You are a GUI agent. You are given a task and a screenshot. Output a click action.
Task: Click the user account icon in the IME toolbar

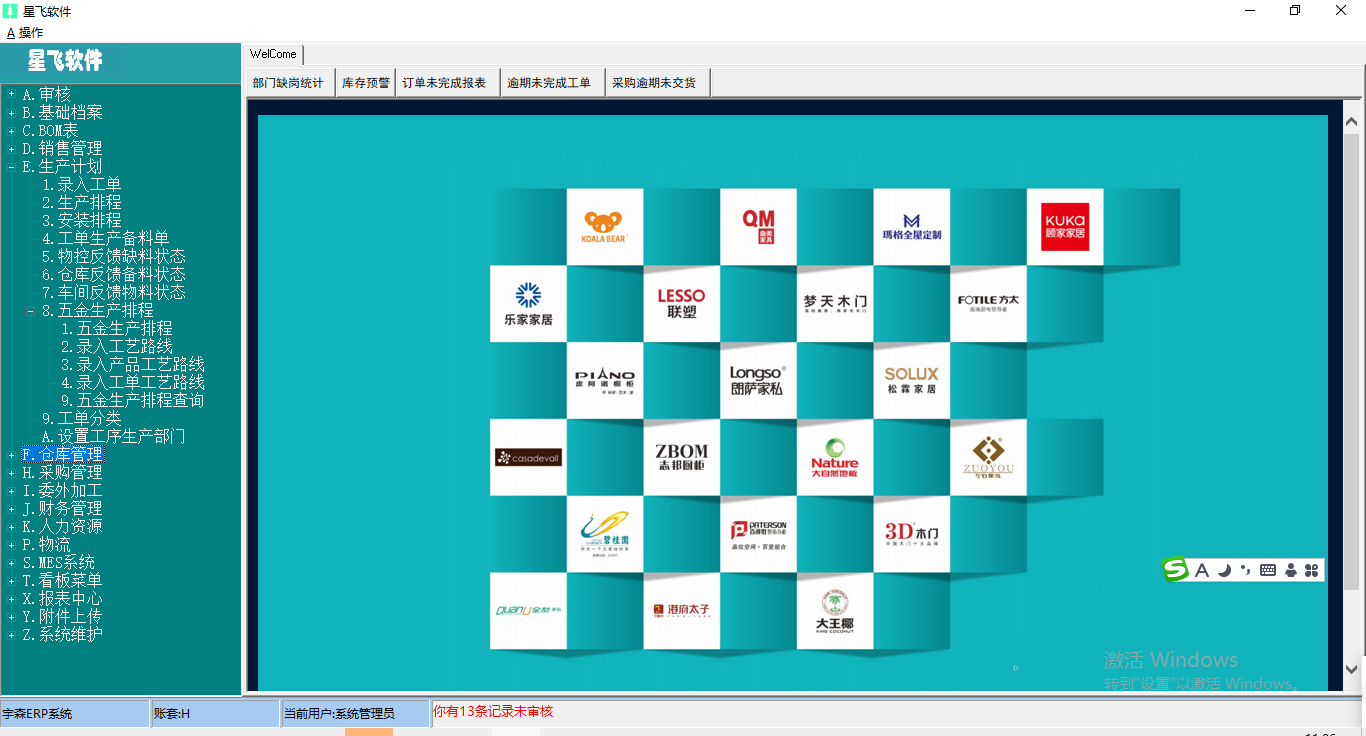coord(1290,570)
